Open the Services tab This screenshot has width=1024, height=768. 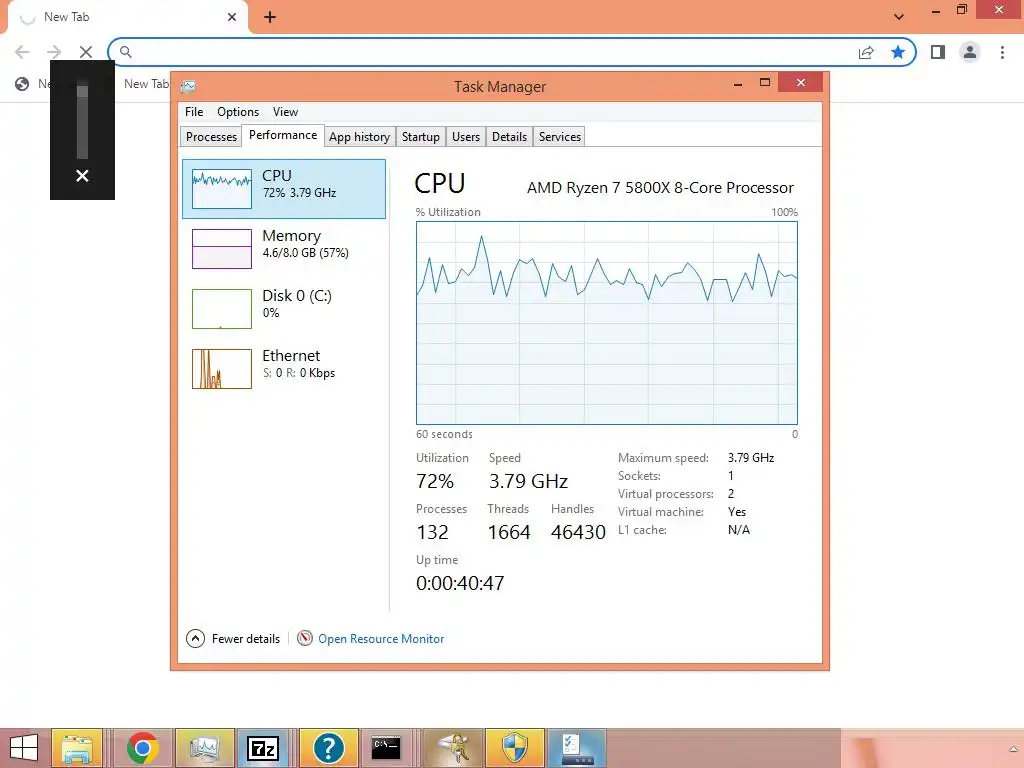click(x=560, y=136)
